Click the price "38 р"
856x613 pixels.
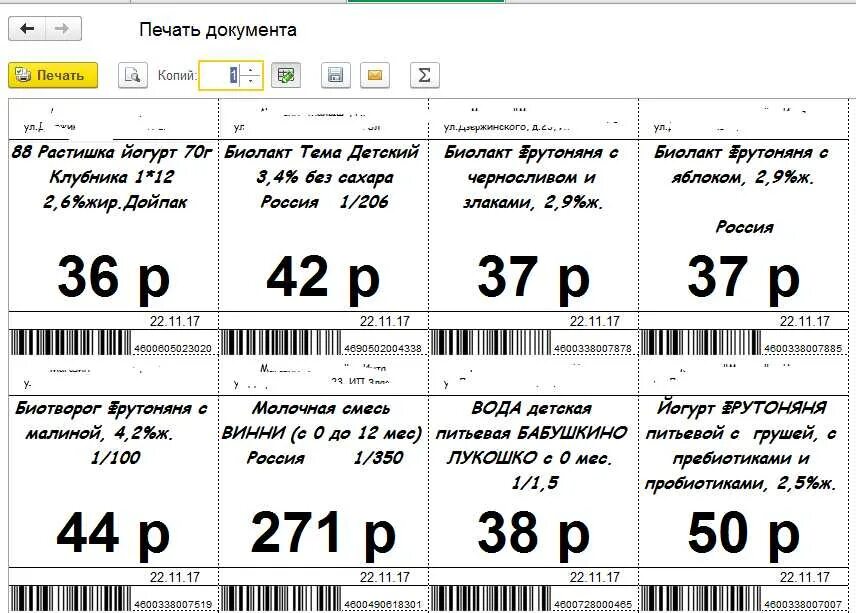click(x=533, y=533)
